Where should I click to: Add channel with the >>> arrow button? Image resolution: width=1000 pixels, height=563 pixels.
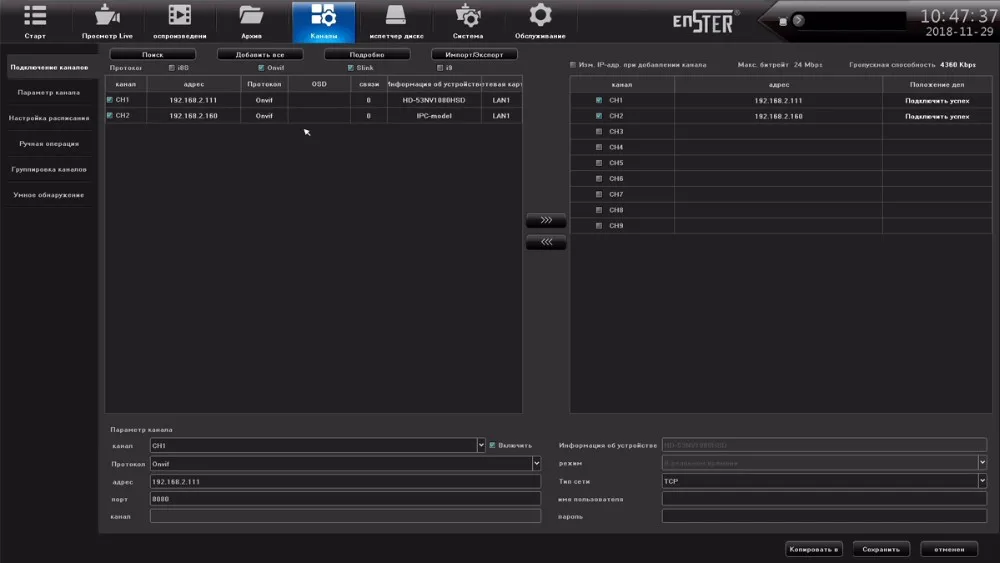(x=546, y=220)
